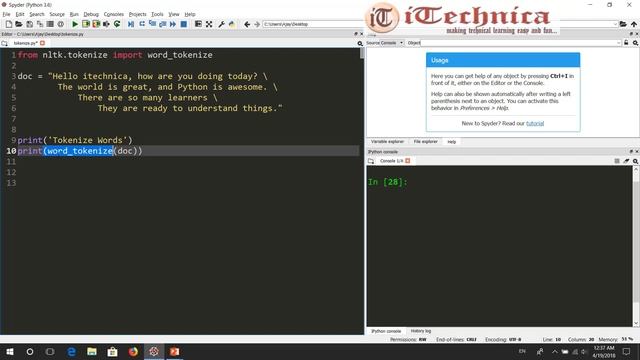This screenshot has height=360, width=640.
Task: Open Cortana search circle in taskbar
Action: click(30, 351)
